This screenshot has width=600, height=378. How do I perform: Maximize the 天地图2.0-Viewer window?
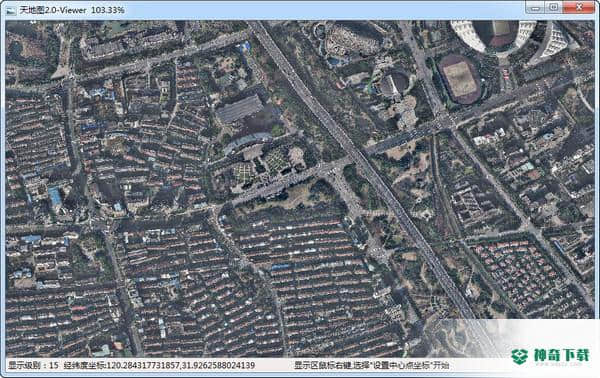pos(553,7)
